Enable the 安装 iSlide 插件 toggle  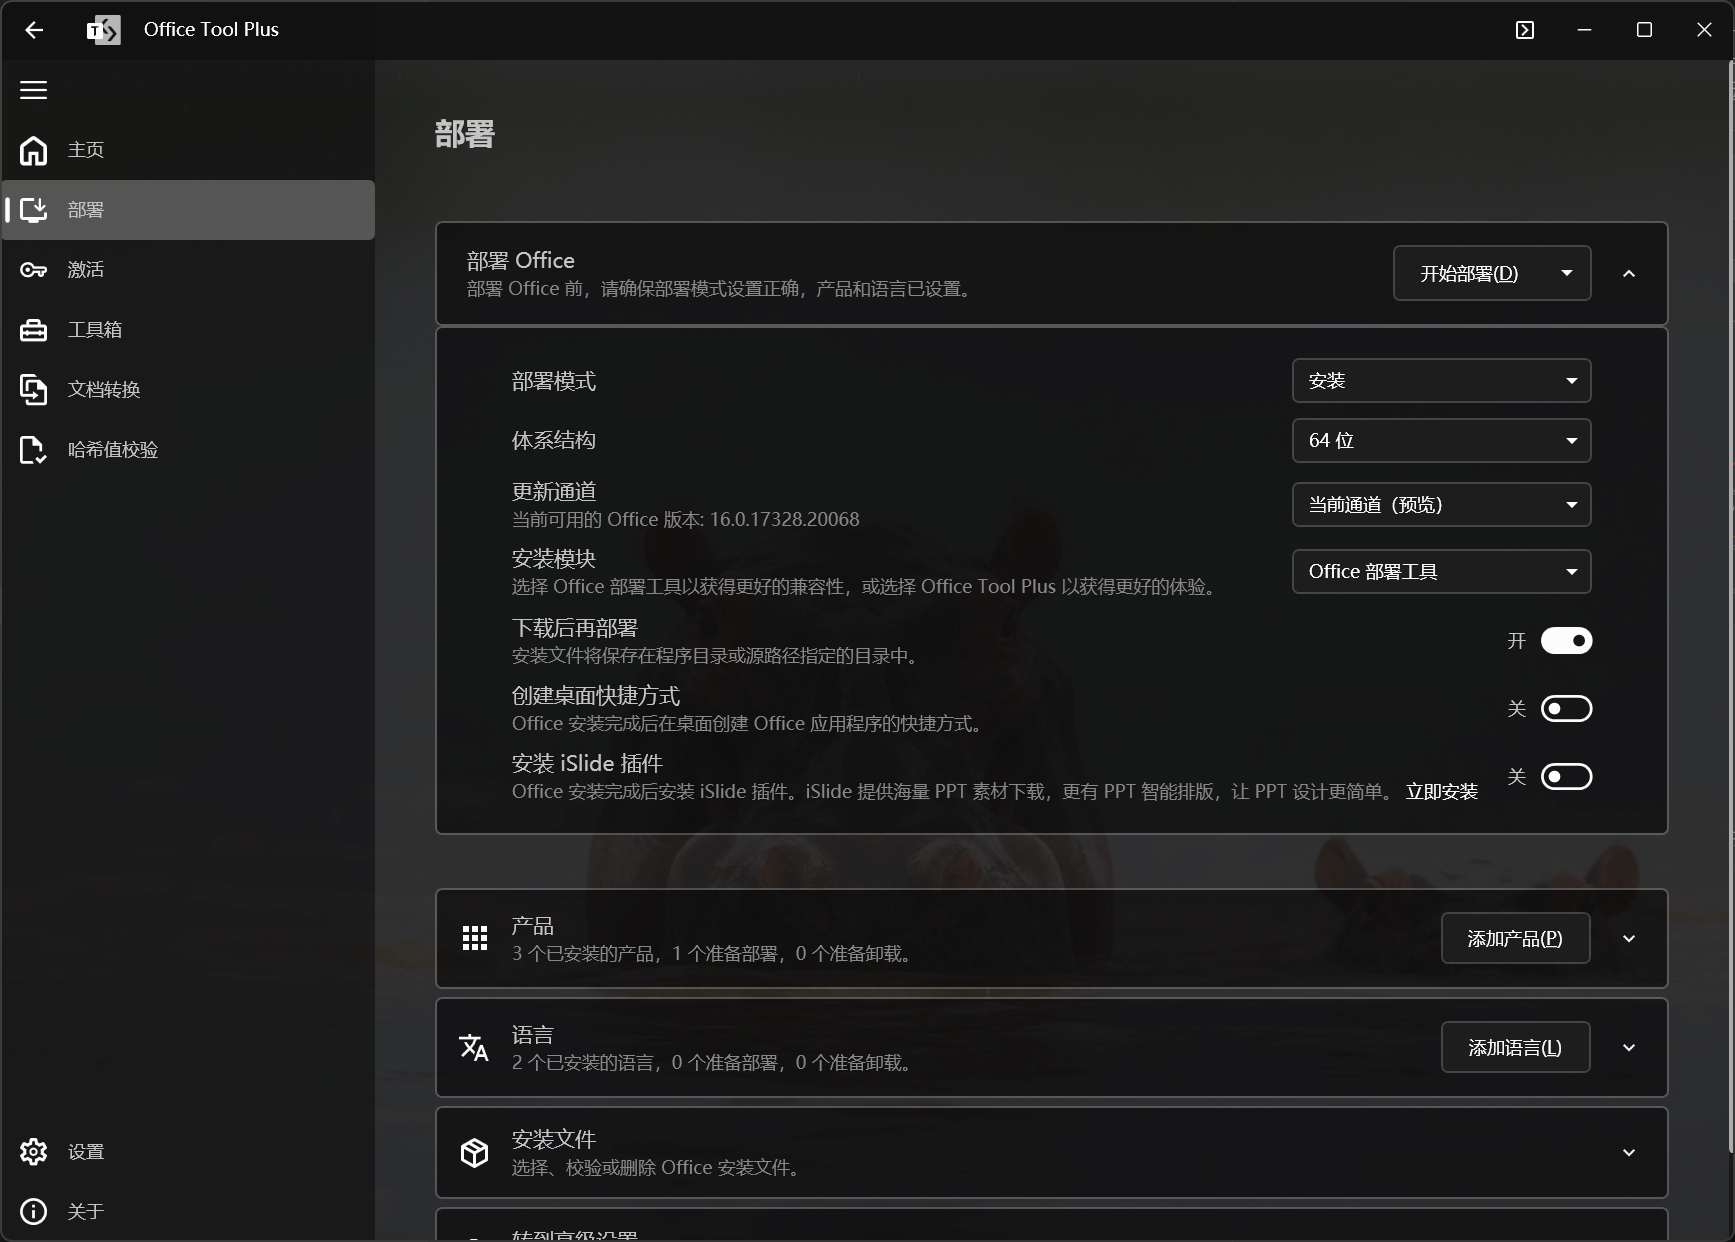pyautogui.click(x=1566, y=777)
